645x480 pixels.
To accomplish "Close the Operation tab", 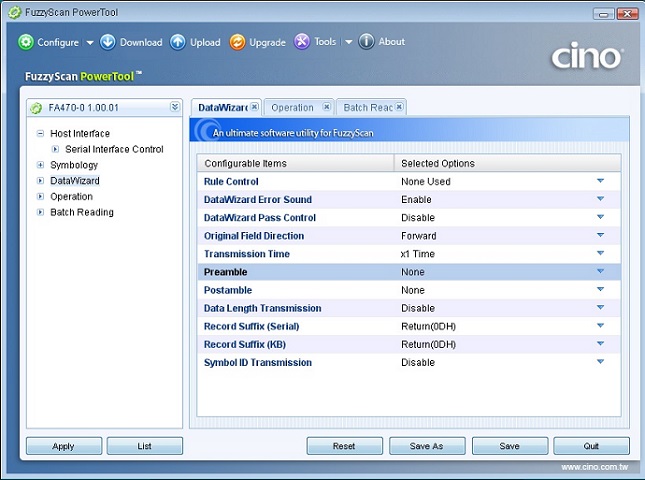I will 327,107.
